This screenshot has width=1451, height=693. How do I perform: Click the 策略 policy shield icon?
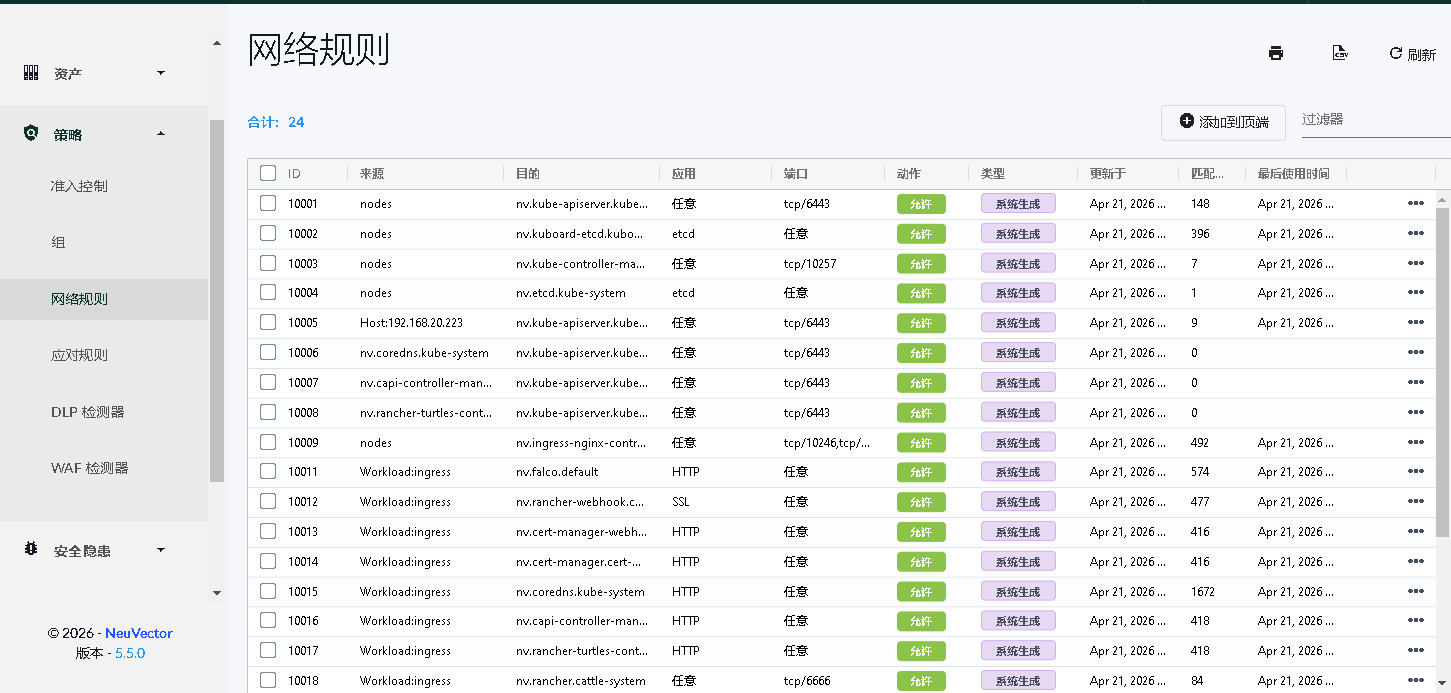[31, 134]
